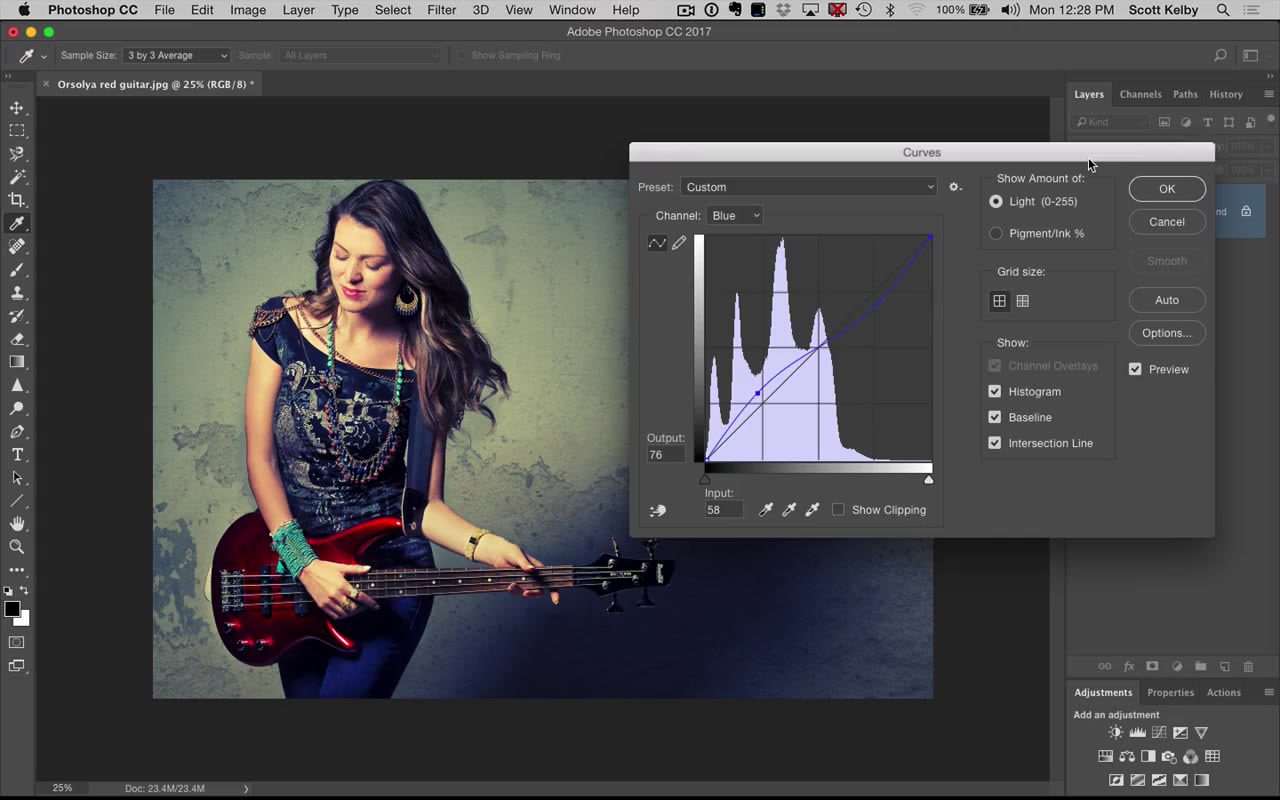Open the Sample Size dropdown
The width and height of the screenshot is (1280, 800).
(175, 55)
